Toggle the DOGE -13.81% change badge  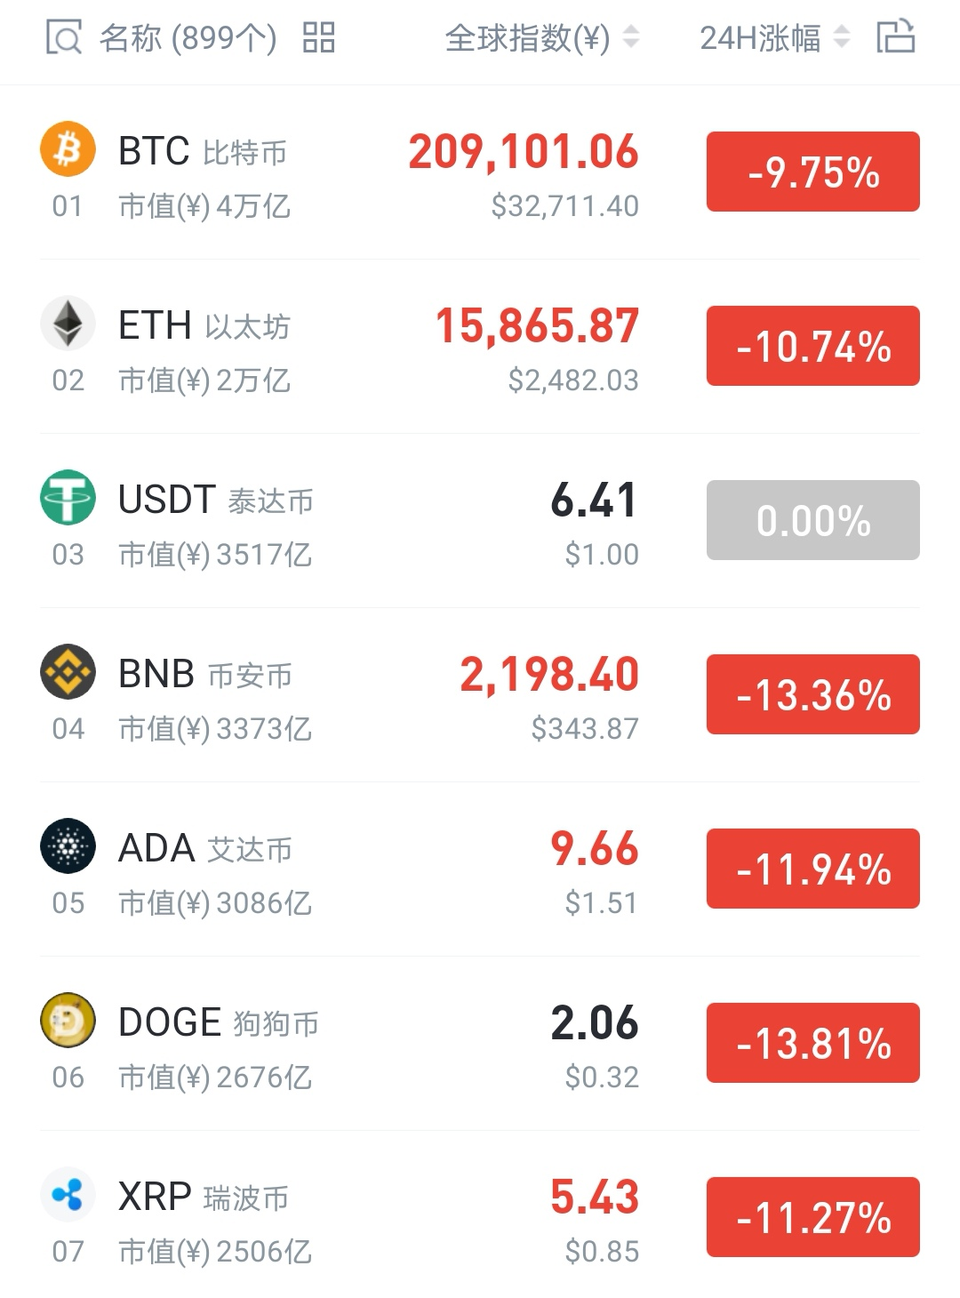pyautogui.click(x=813, y=1043)
